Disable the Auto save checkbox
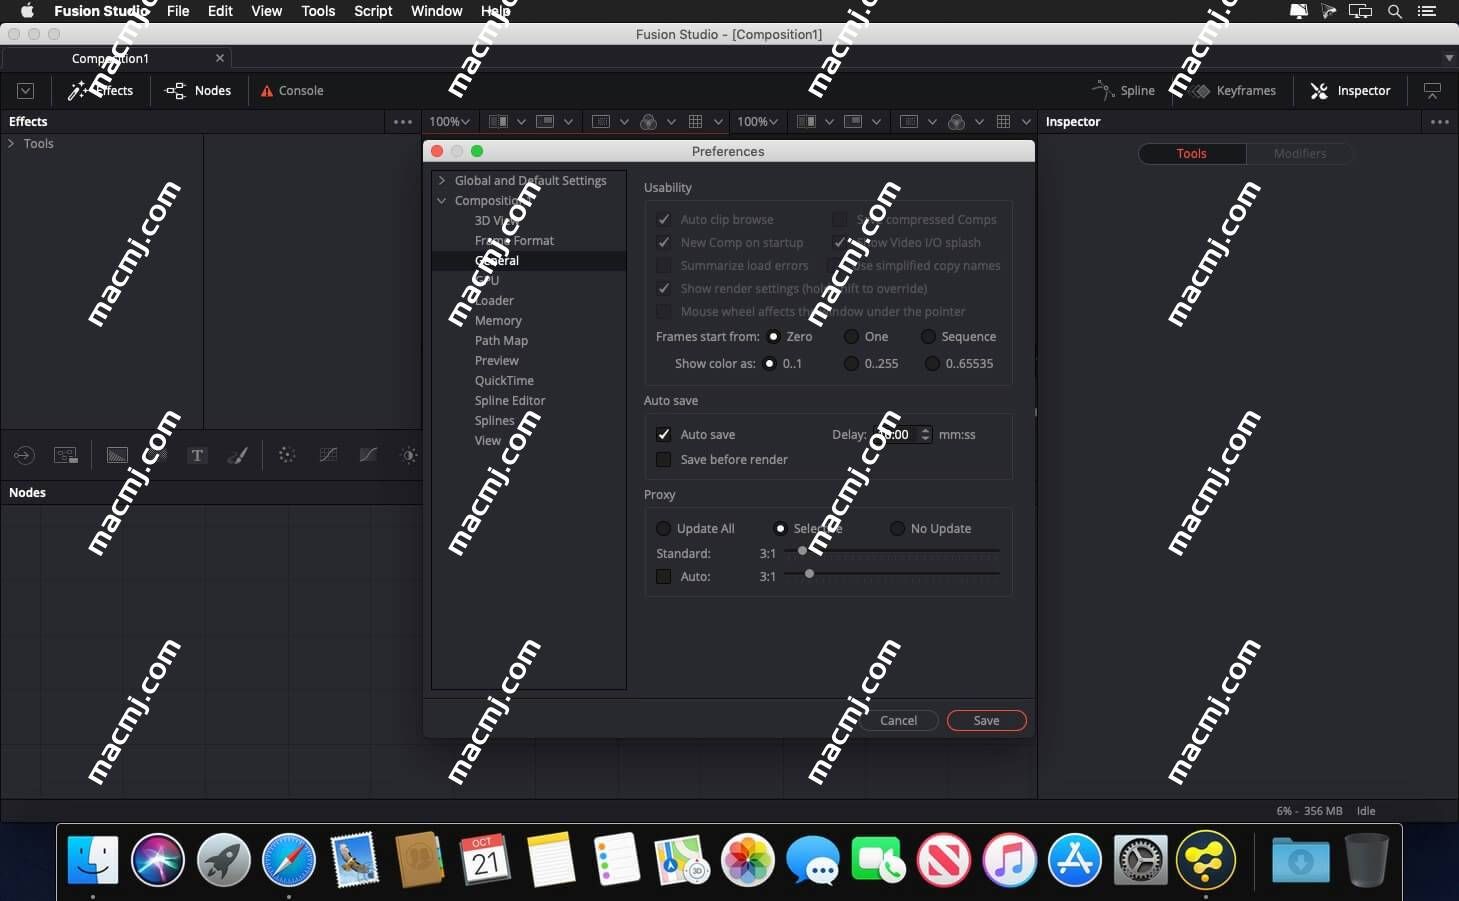This screenshot has height=901, width=1459. 663,434
